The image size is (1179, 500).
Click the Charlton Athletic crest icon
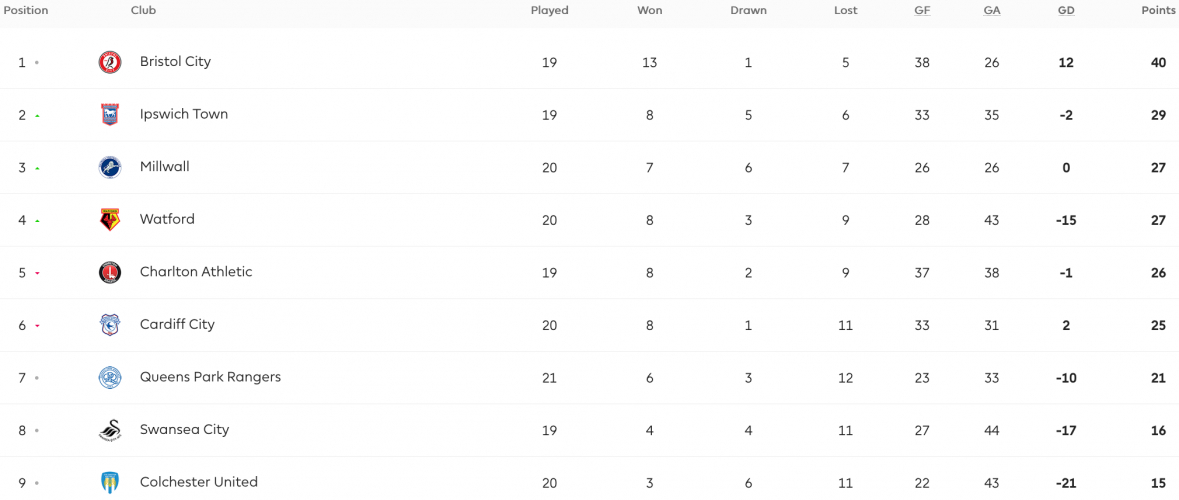pyautogui.click(x=110, y=272)
